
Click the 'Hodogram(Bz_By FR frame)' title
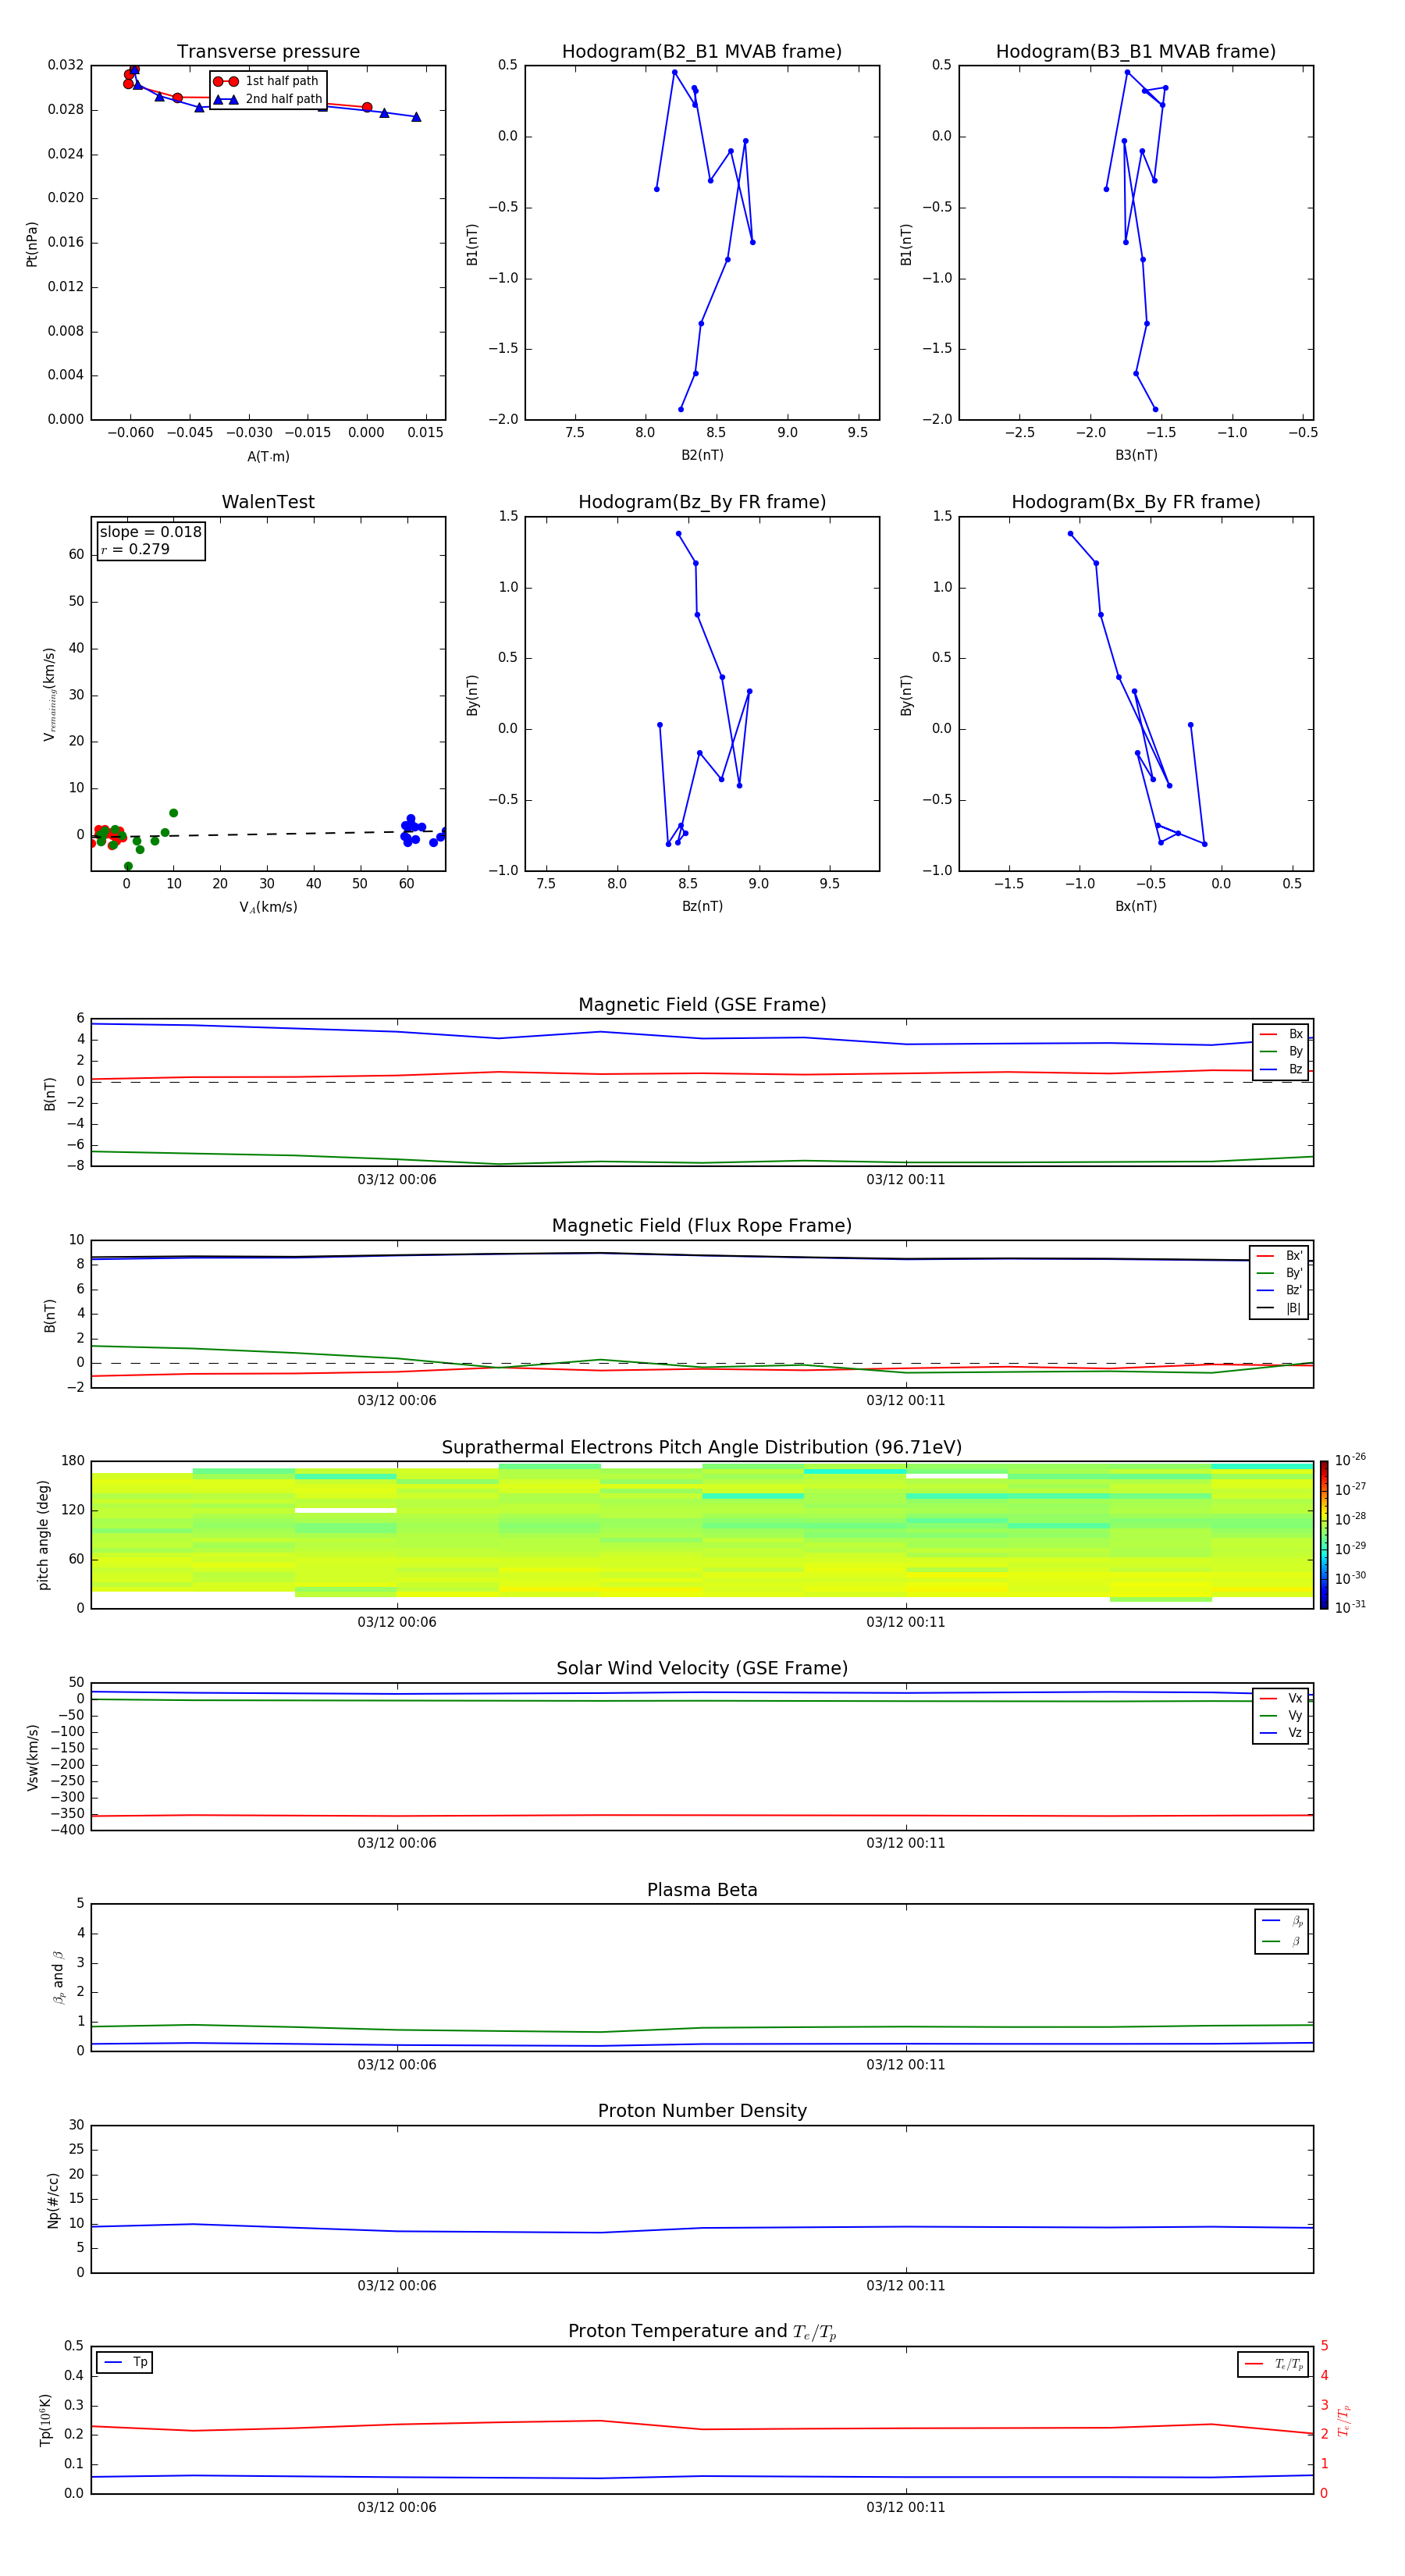[x=702, y=502]
